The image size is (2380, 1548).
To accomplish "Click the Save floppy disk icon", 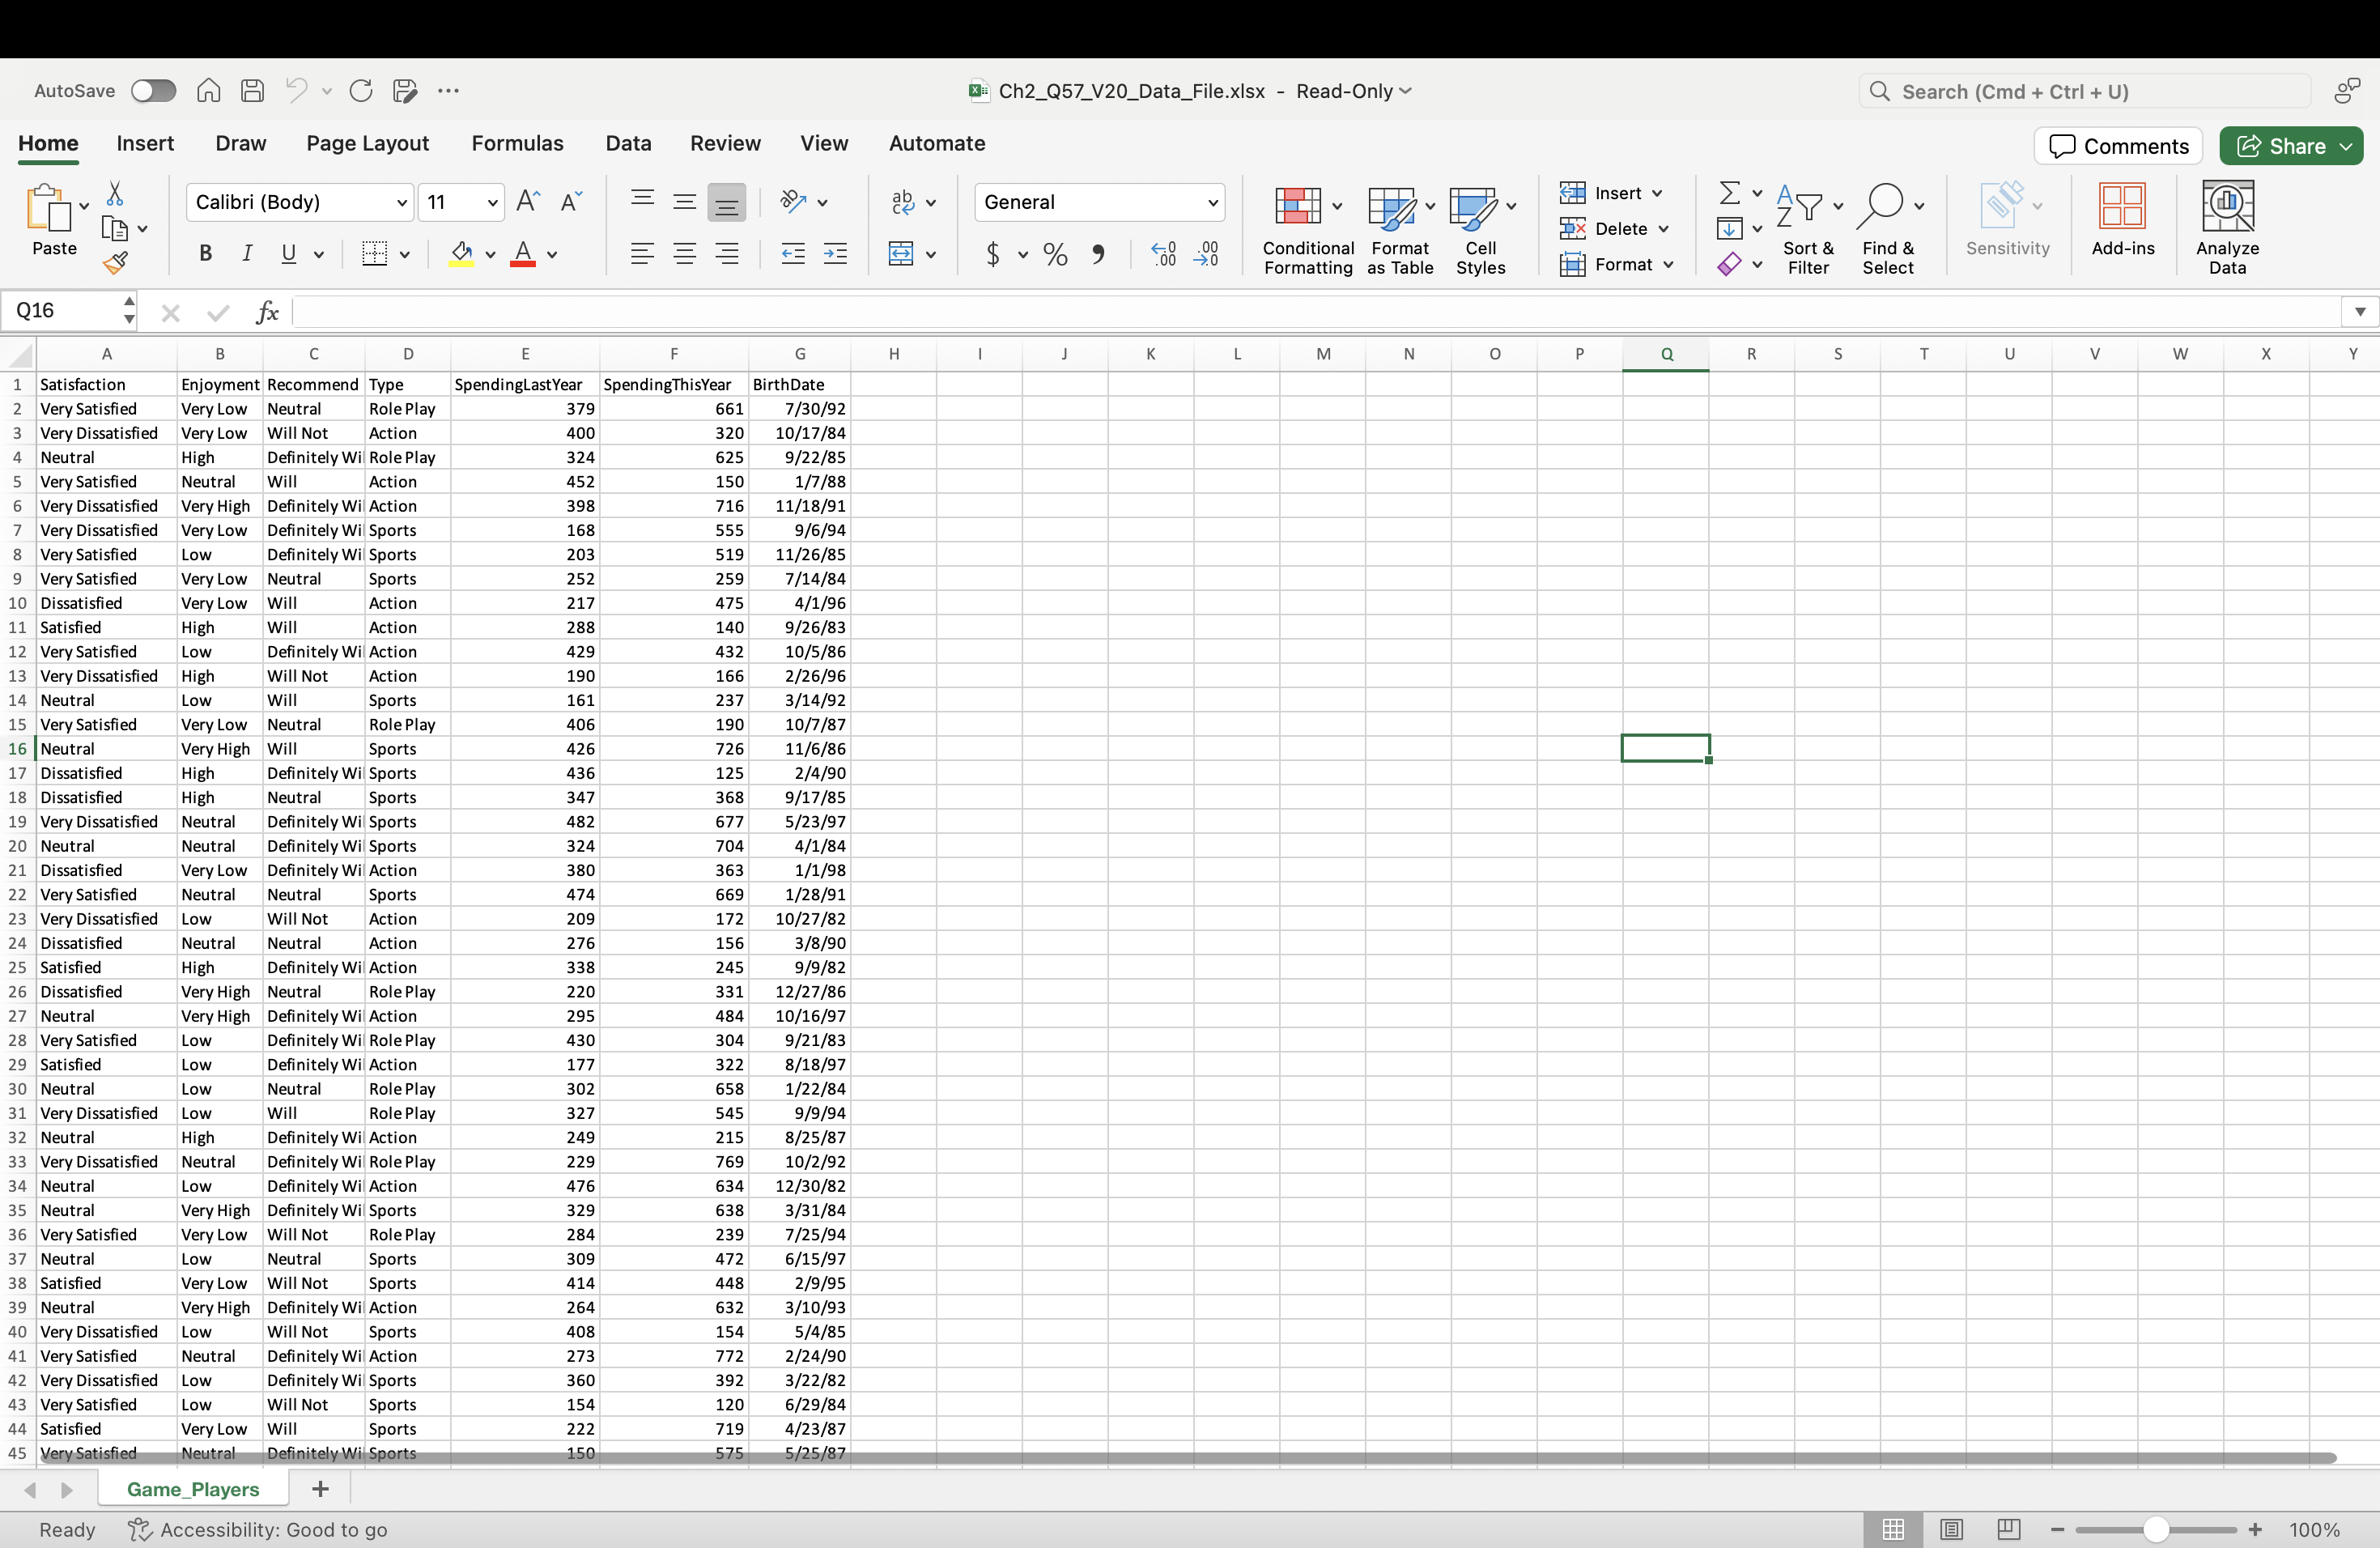I will (252, 91).
